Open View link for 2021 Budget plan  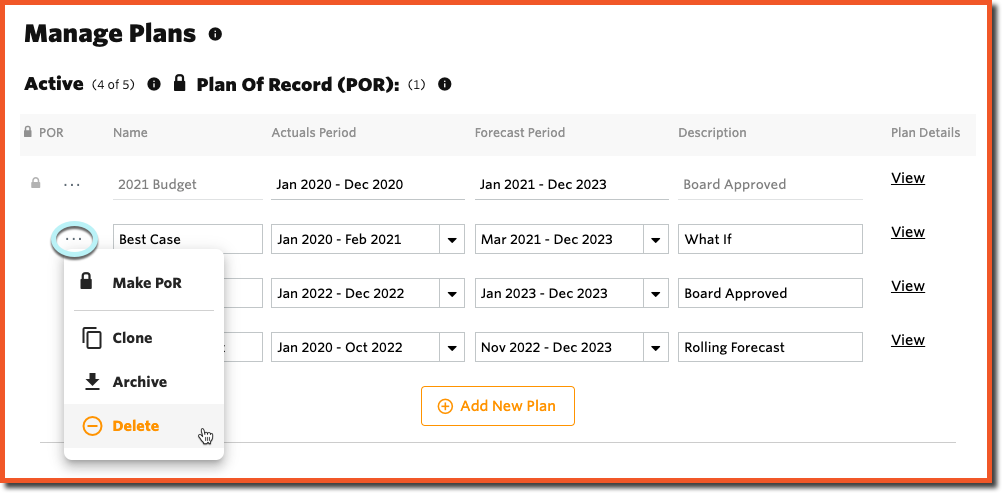tap(907, 178)
